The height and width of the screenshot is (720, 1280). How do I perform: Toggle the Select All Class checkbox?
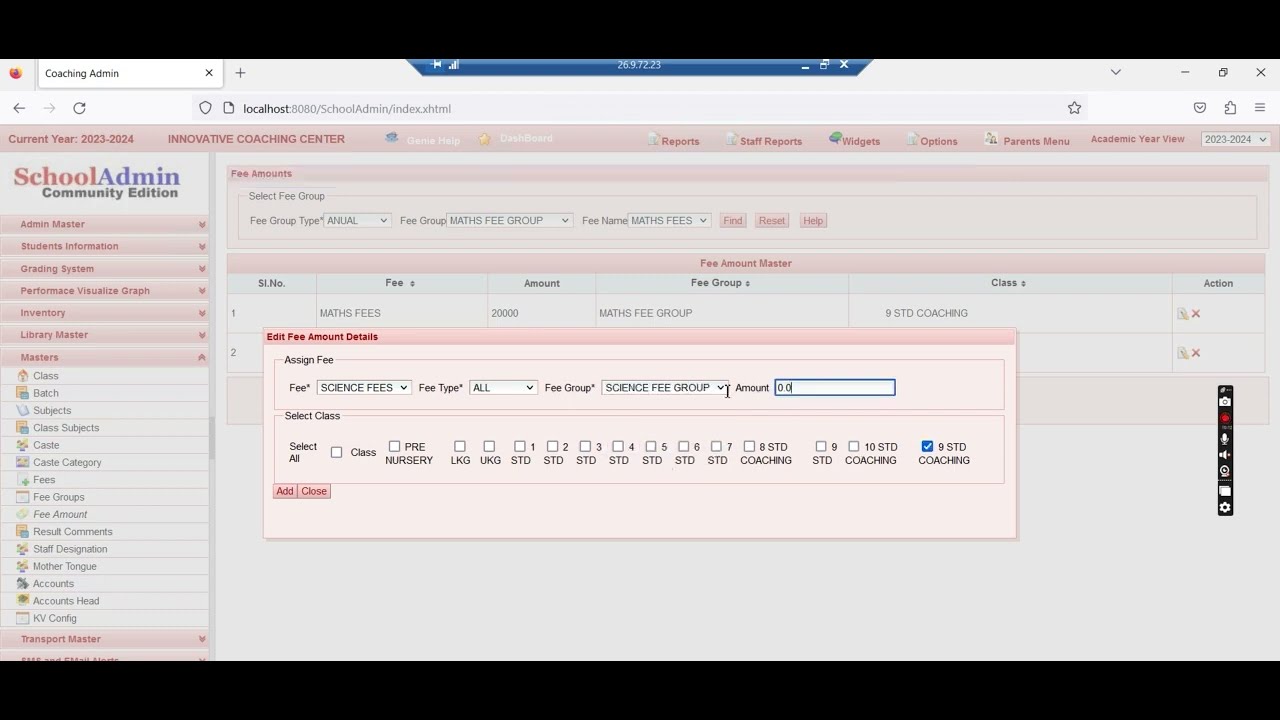(336, 453)
